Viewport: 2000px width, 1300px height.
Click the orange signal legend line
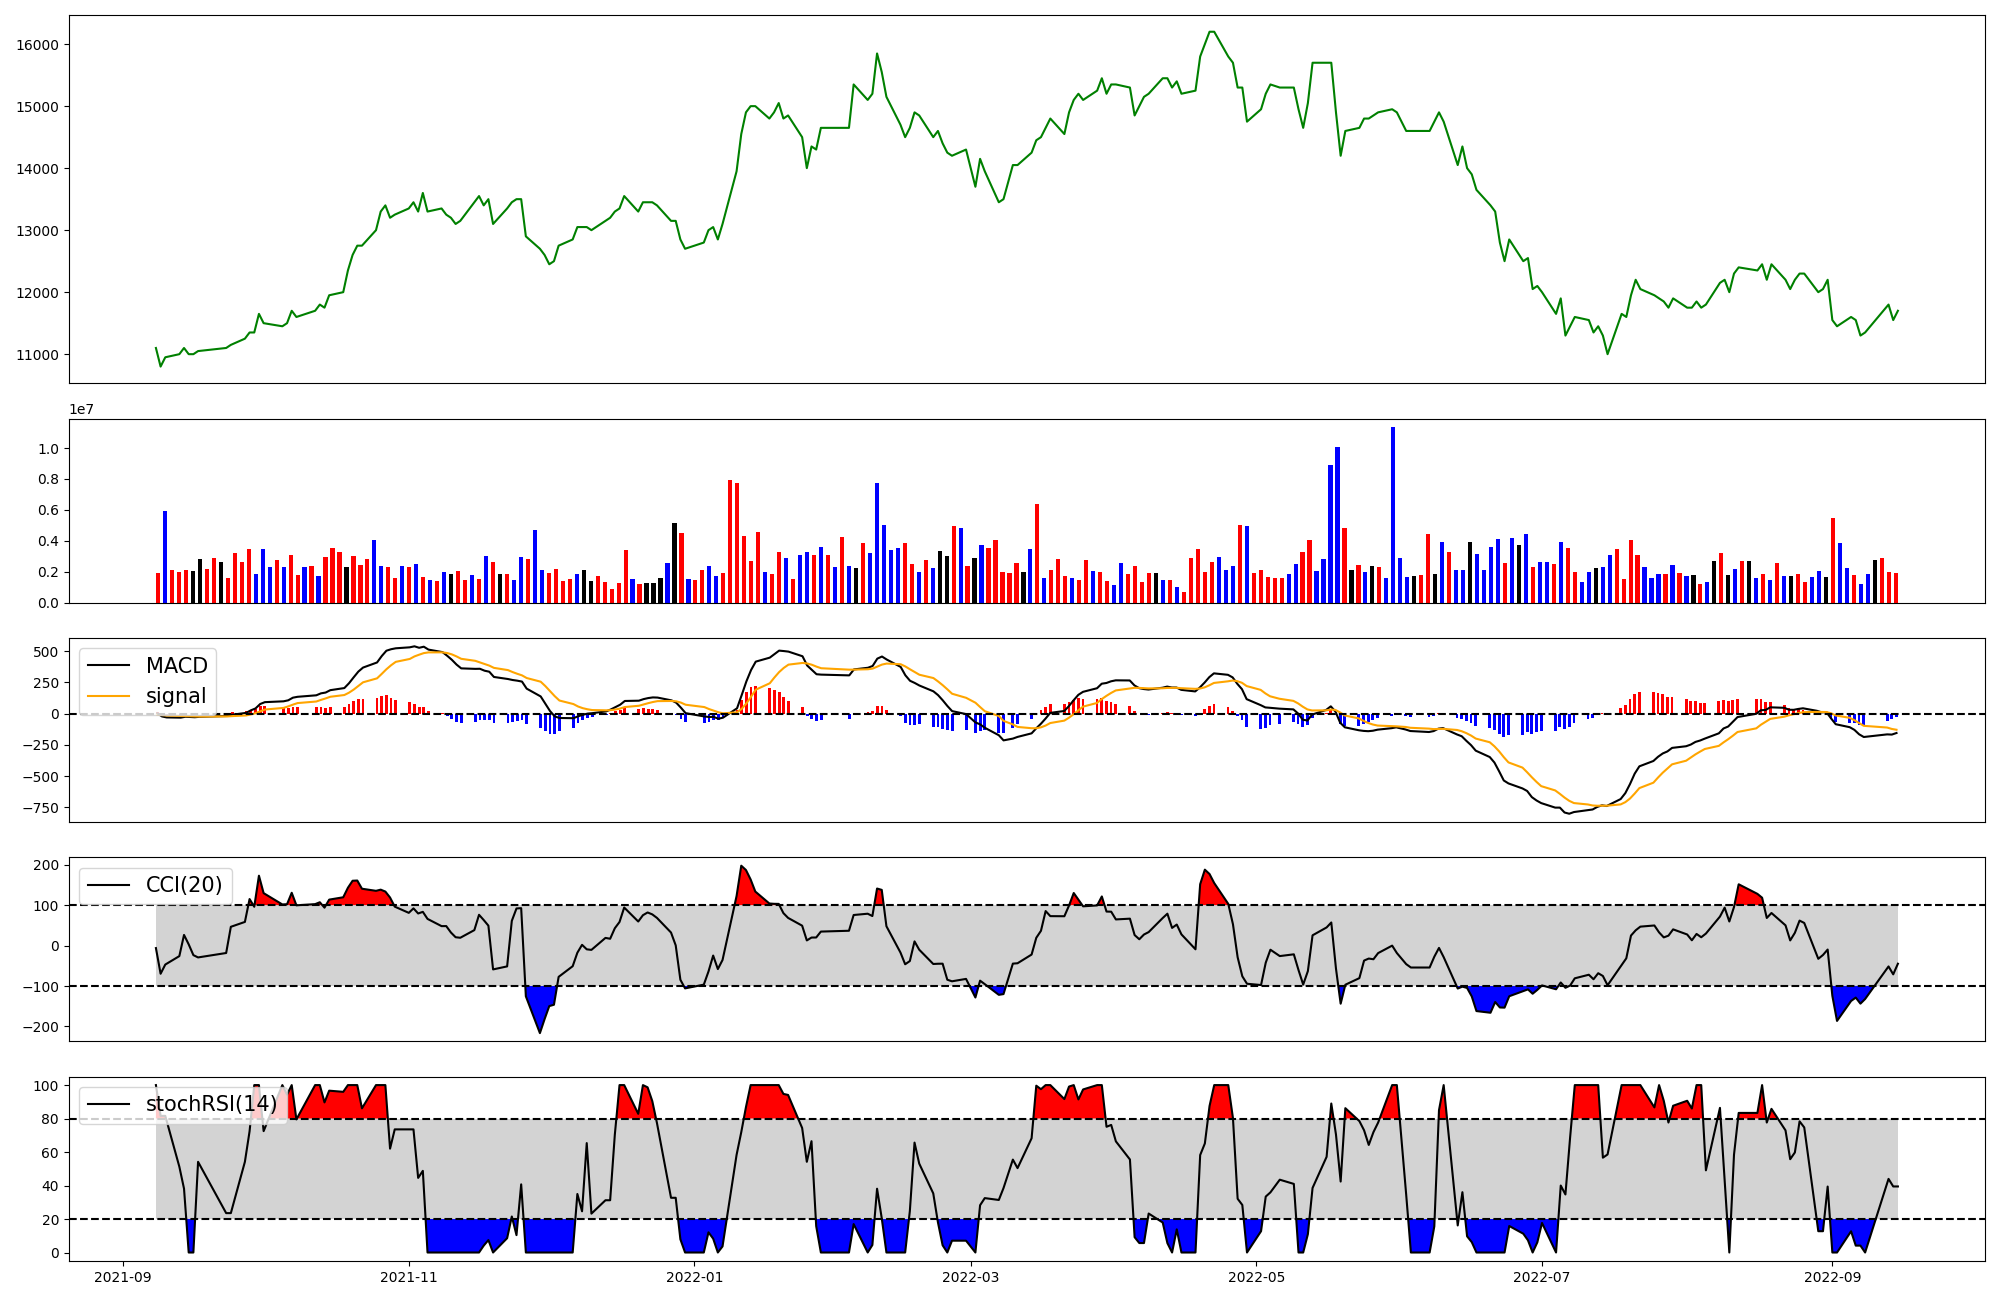108,696
